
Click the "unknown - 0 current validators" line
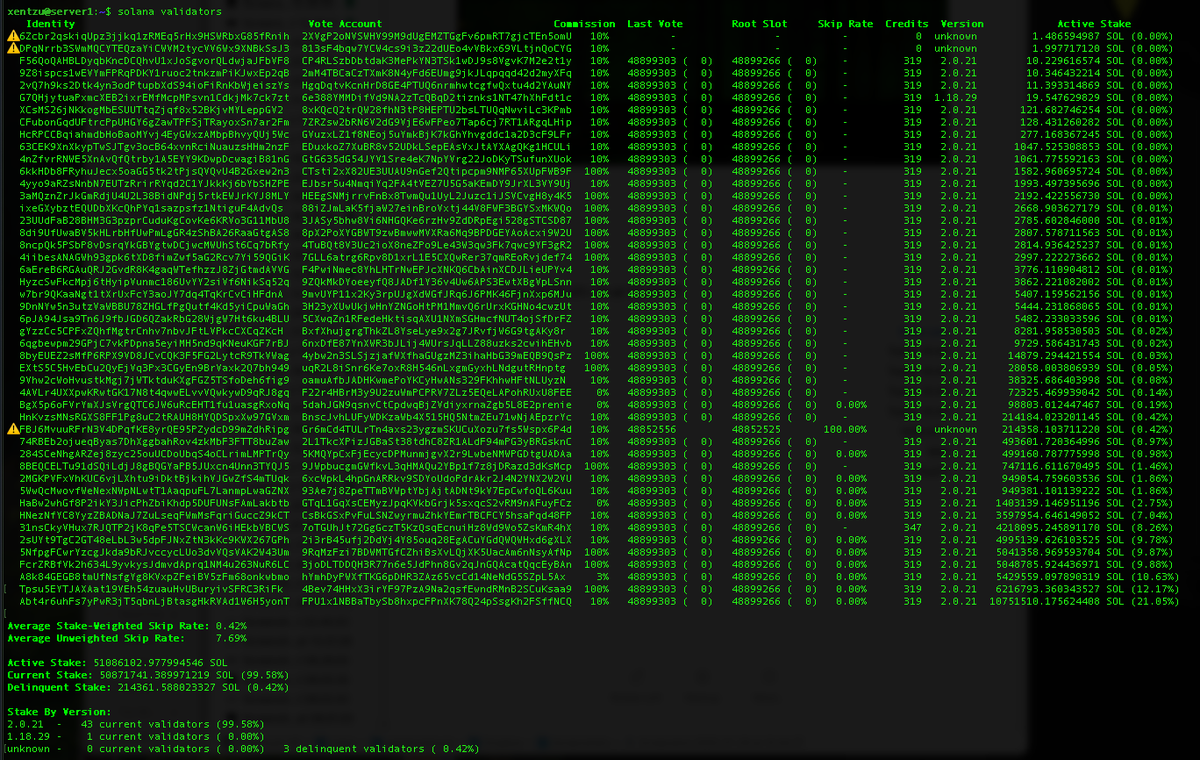[243, 747]
